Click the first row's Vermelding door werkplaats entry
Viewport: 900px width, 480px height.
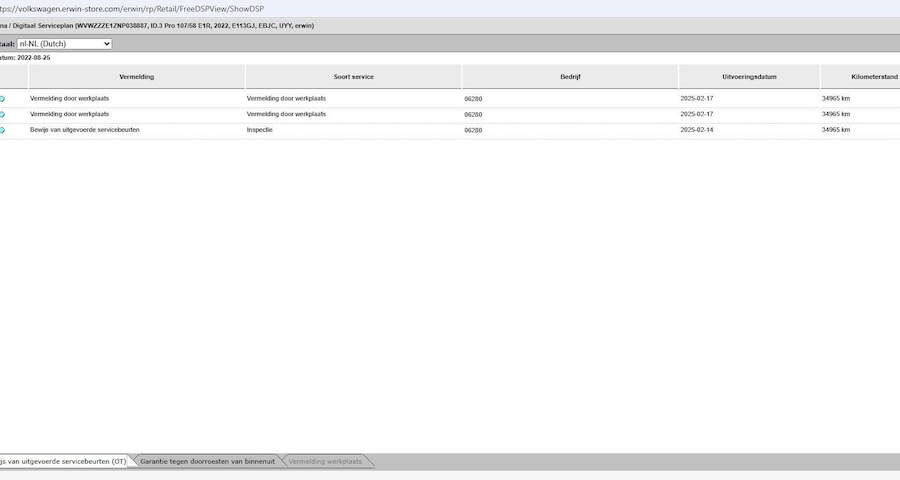pyautogui.click(x=69, y=99)
